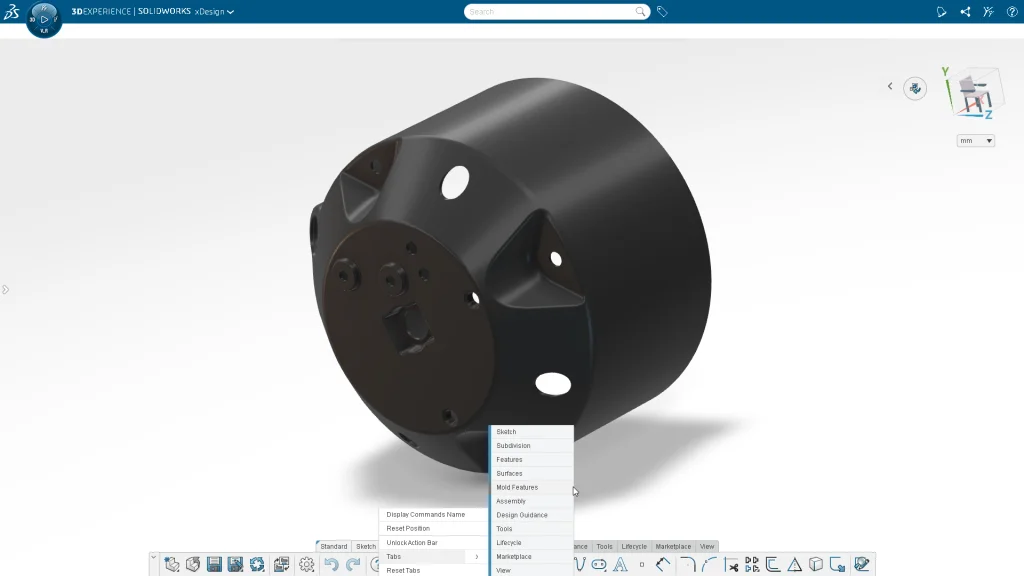Expand the Tabs submenu
Screen dimensions: 1024x576
(x=395, y=556)
